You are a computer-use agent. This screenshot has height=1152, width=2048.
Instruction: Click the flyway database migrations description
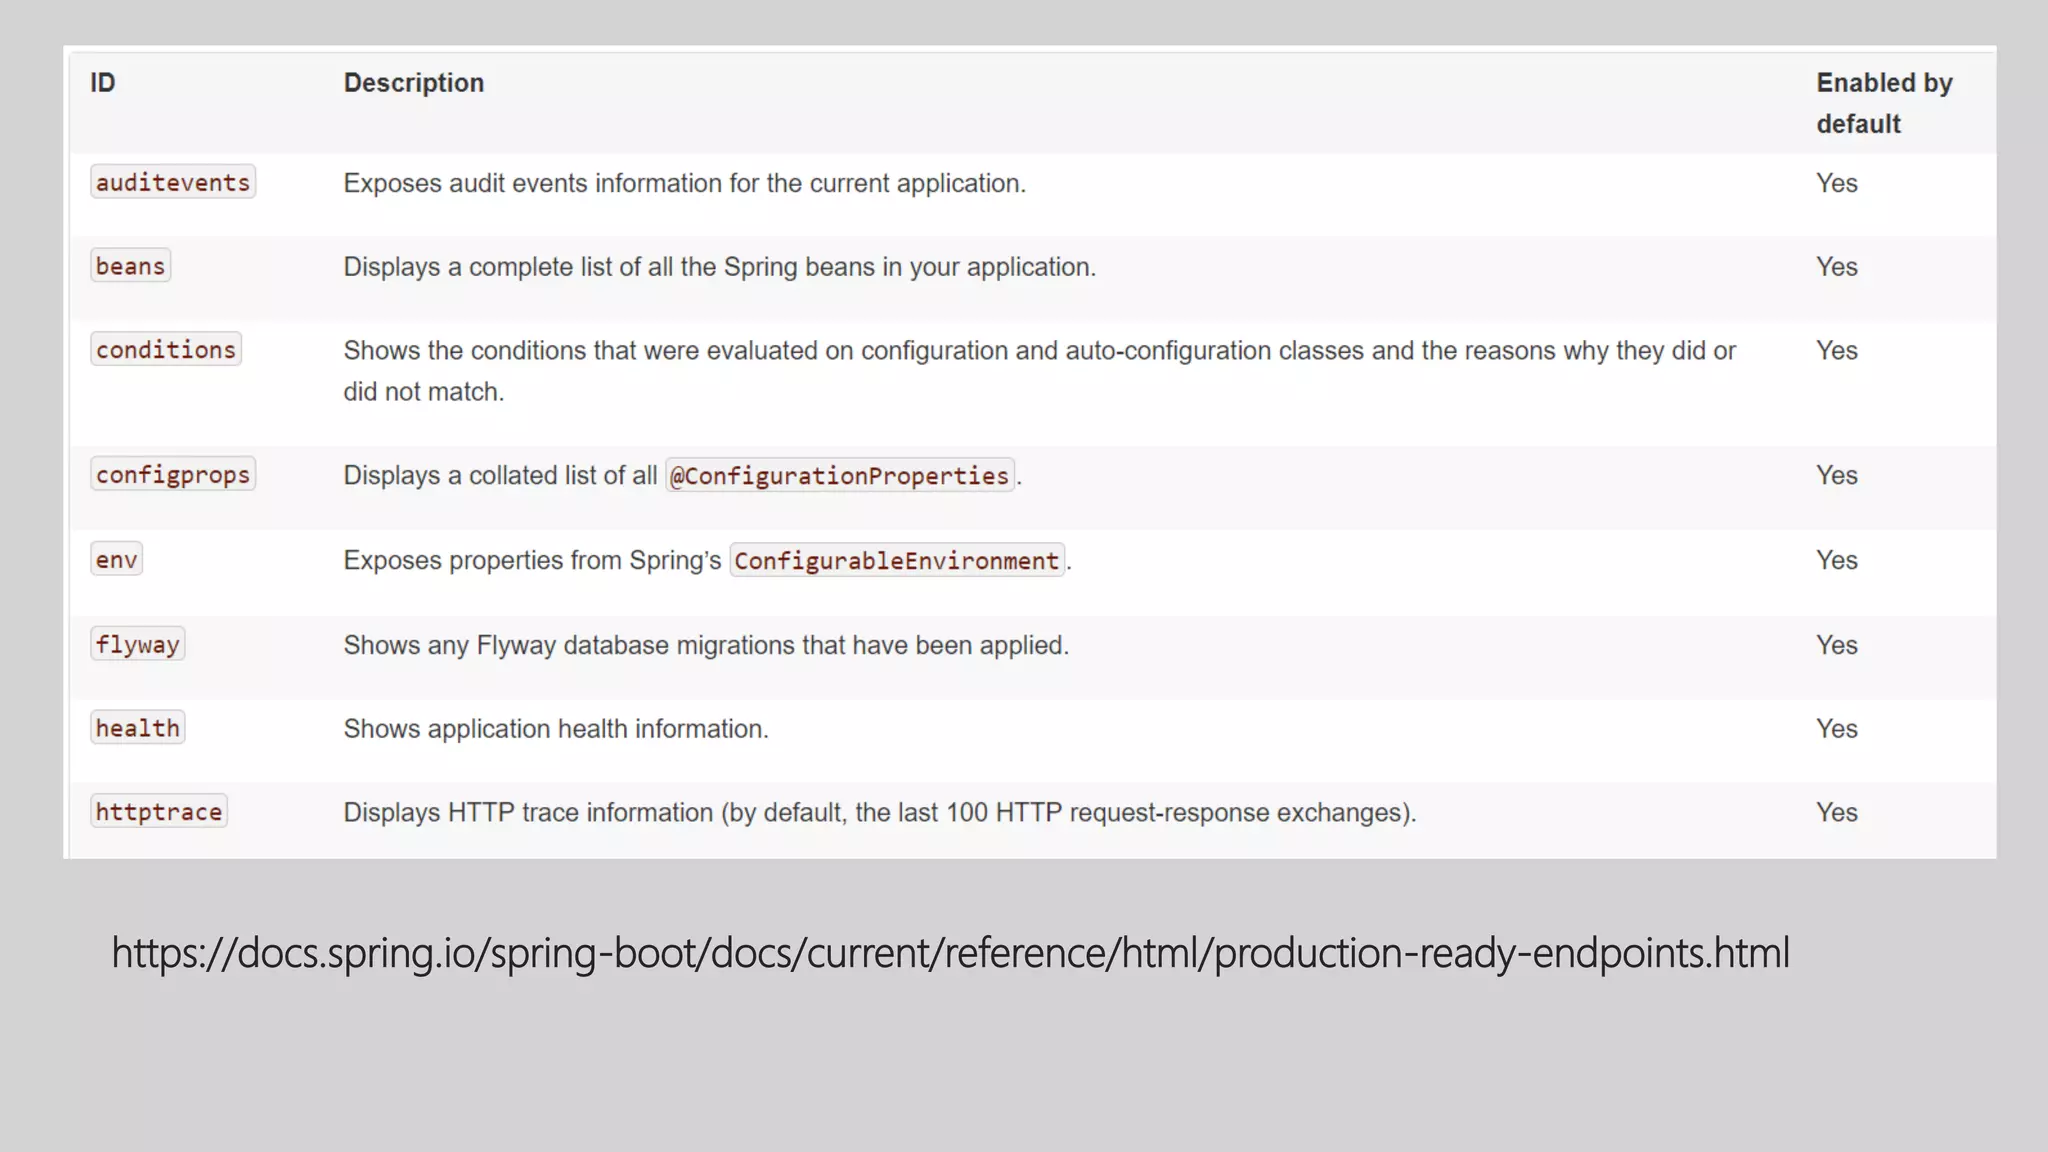click(706, 645)
